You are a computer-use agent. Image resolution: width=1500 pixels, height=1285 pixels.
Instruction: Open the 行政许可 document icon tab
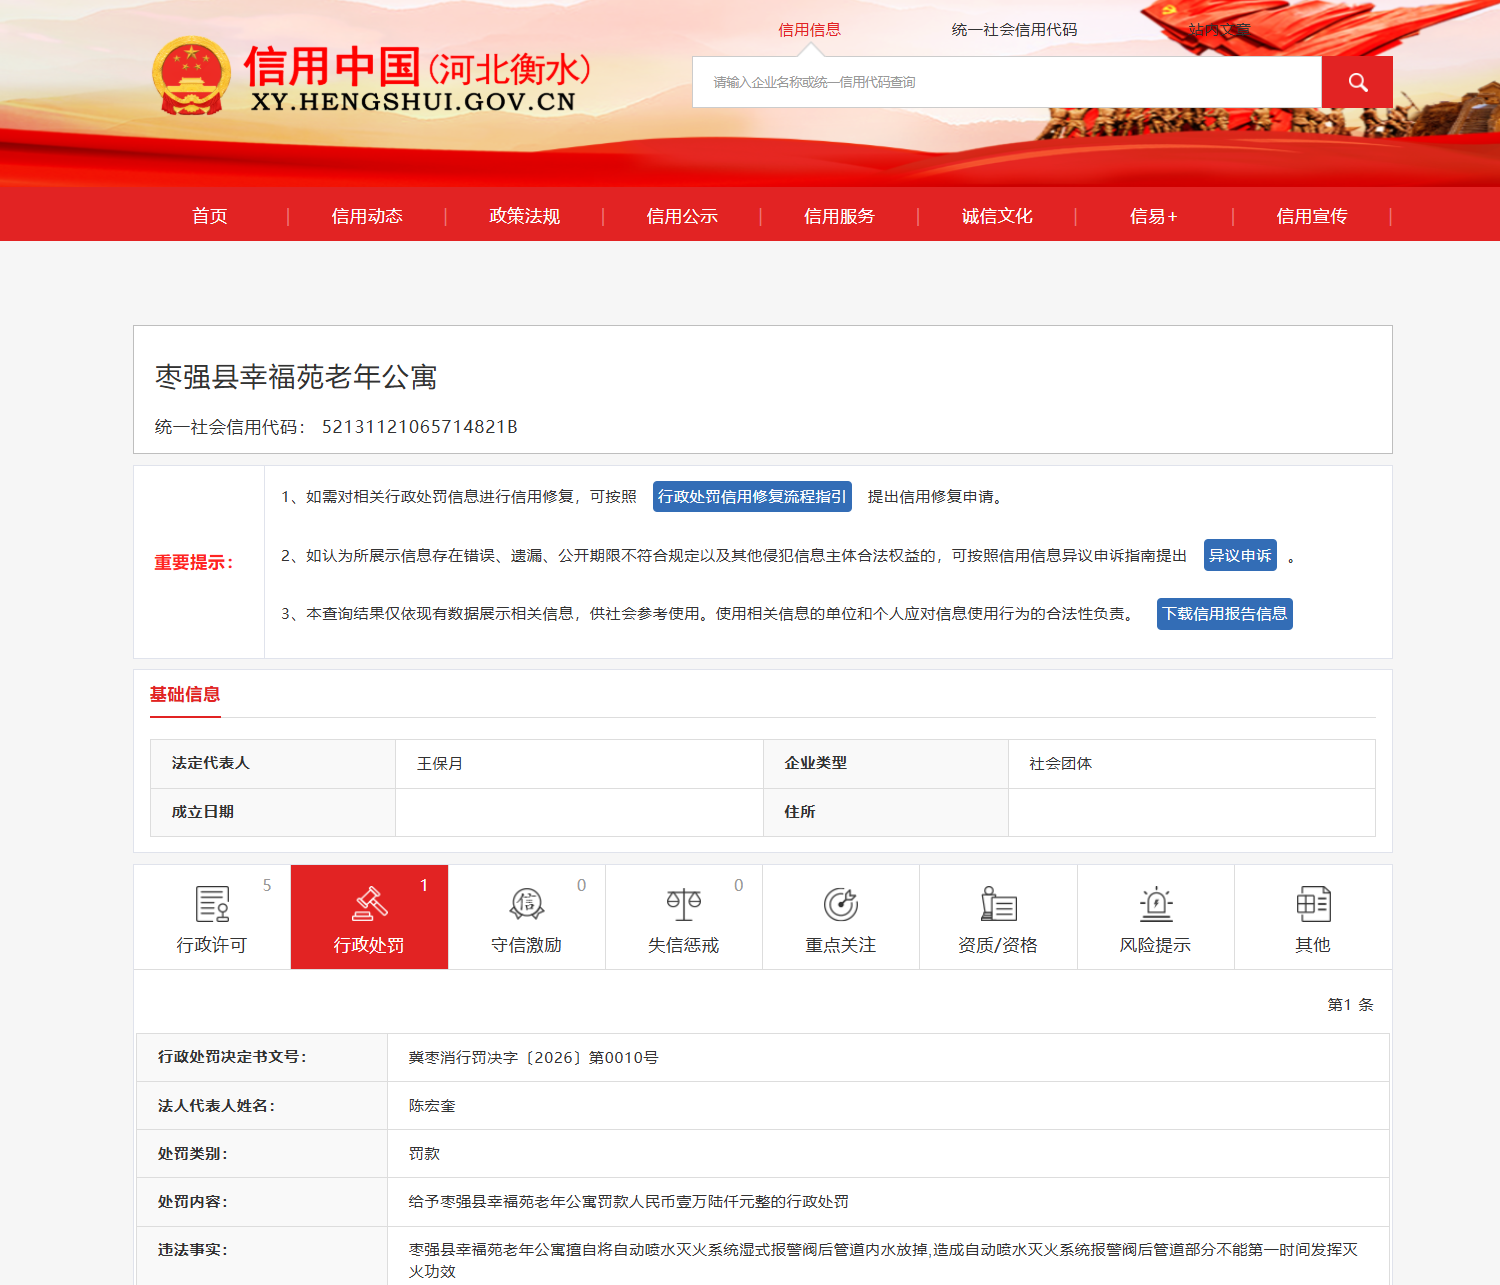pos(212,904)
